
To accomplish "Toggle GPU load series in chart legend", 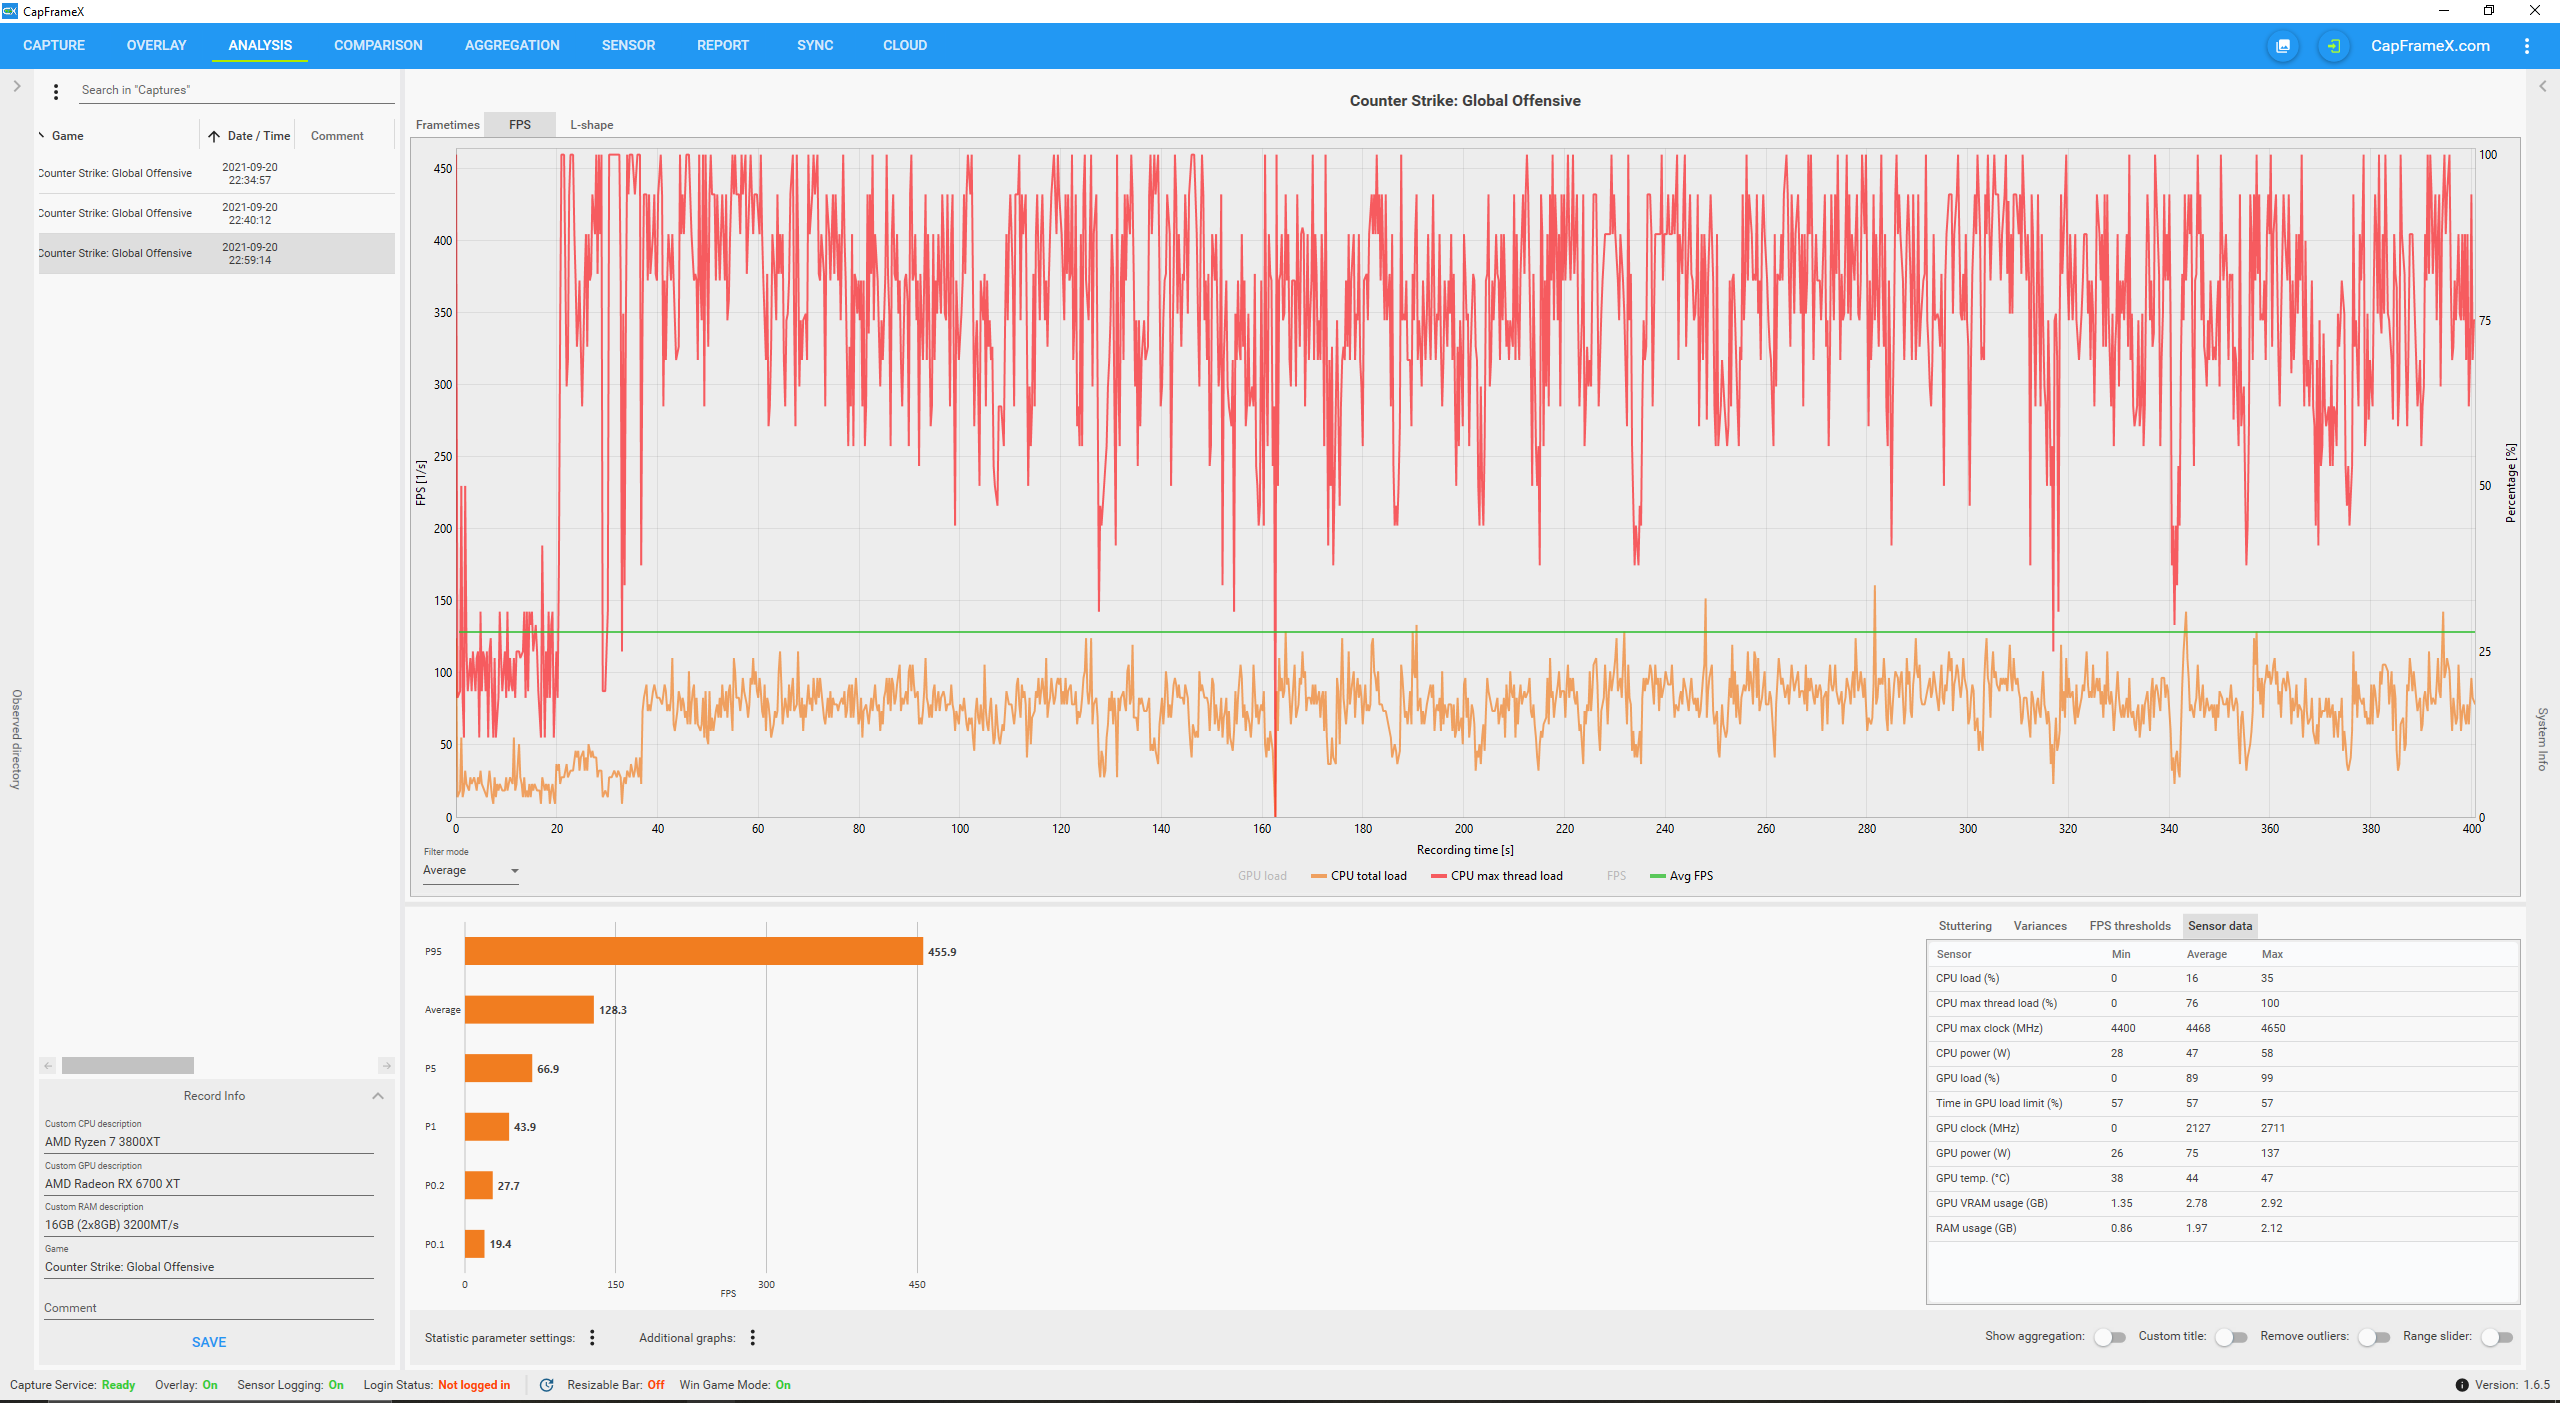I will click(1262, 876).
